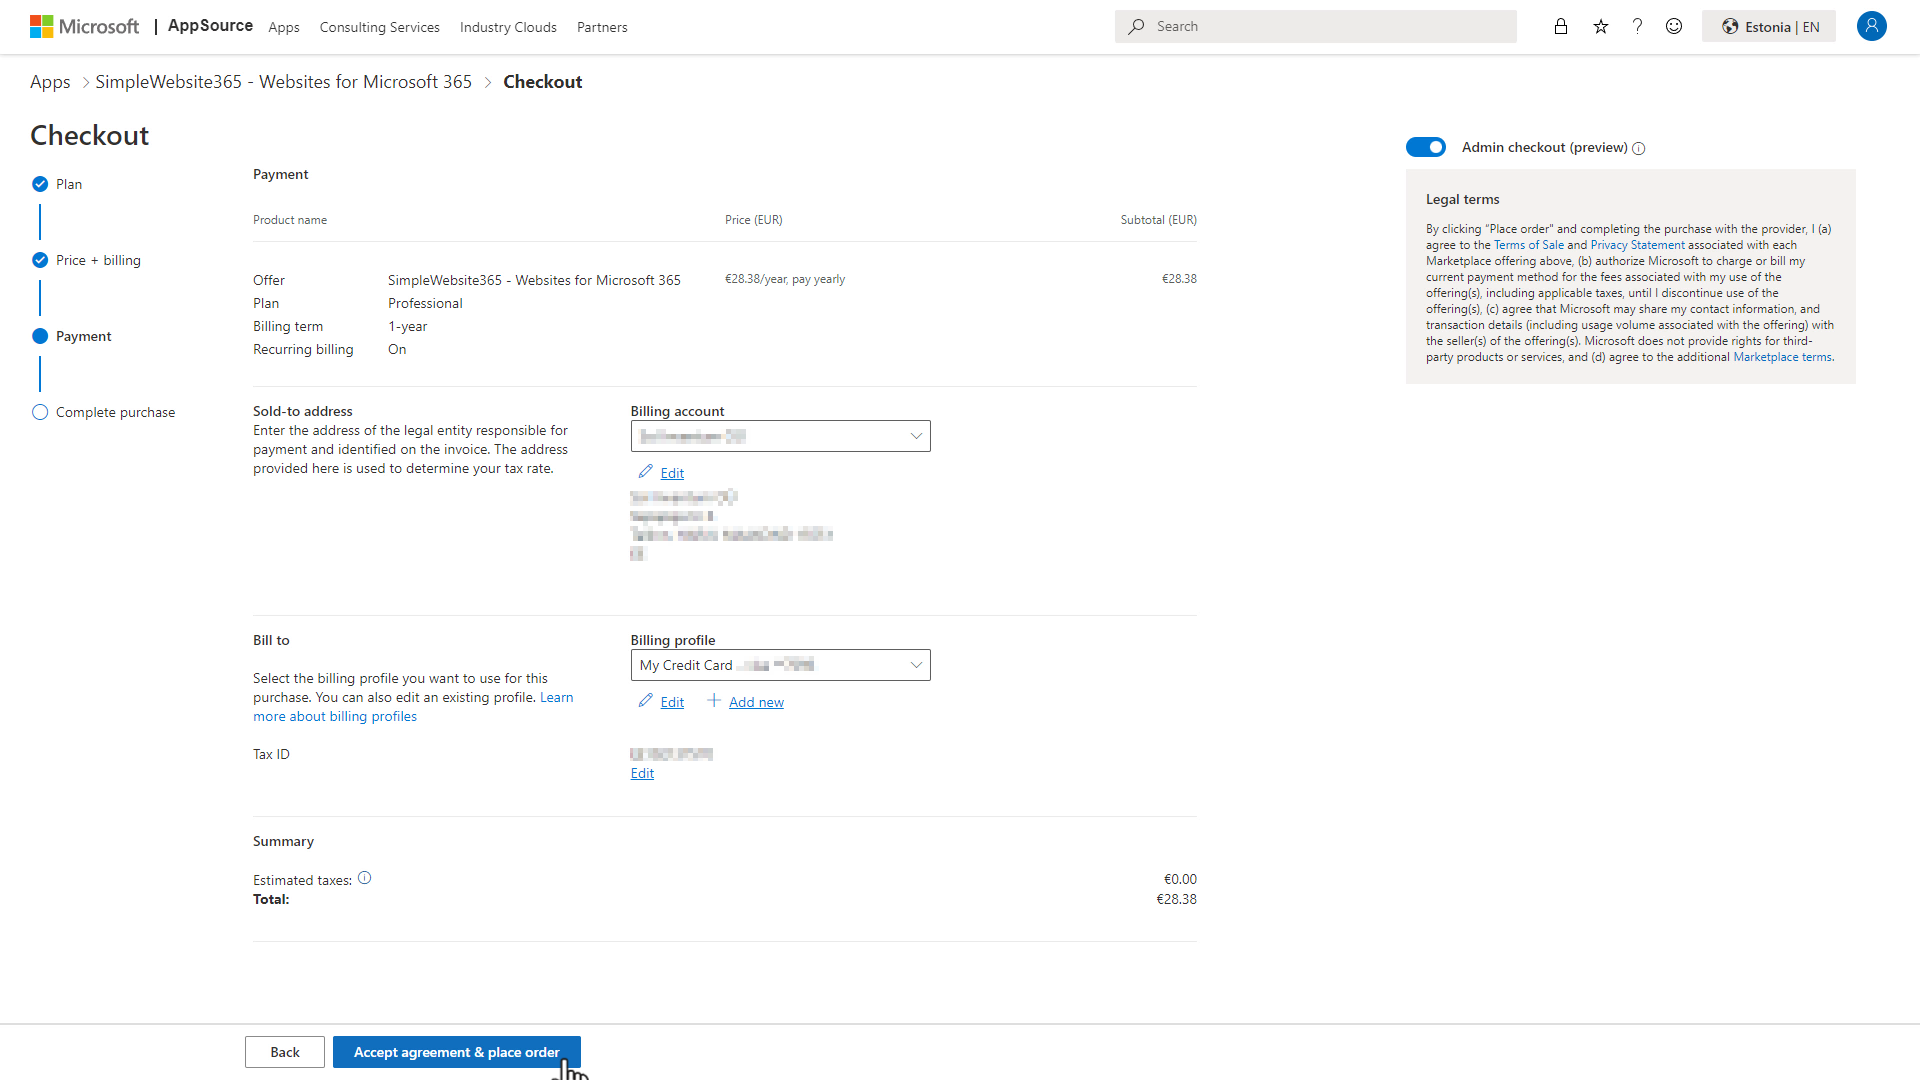Click estimated taxes value €0.00
This screenshot has width=1920, height=1080.
pyautogui.click(x=1180, y=879)
